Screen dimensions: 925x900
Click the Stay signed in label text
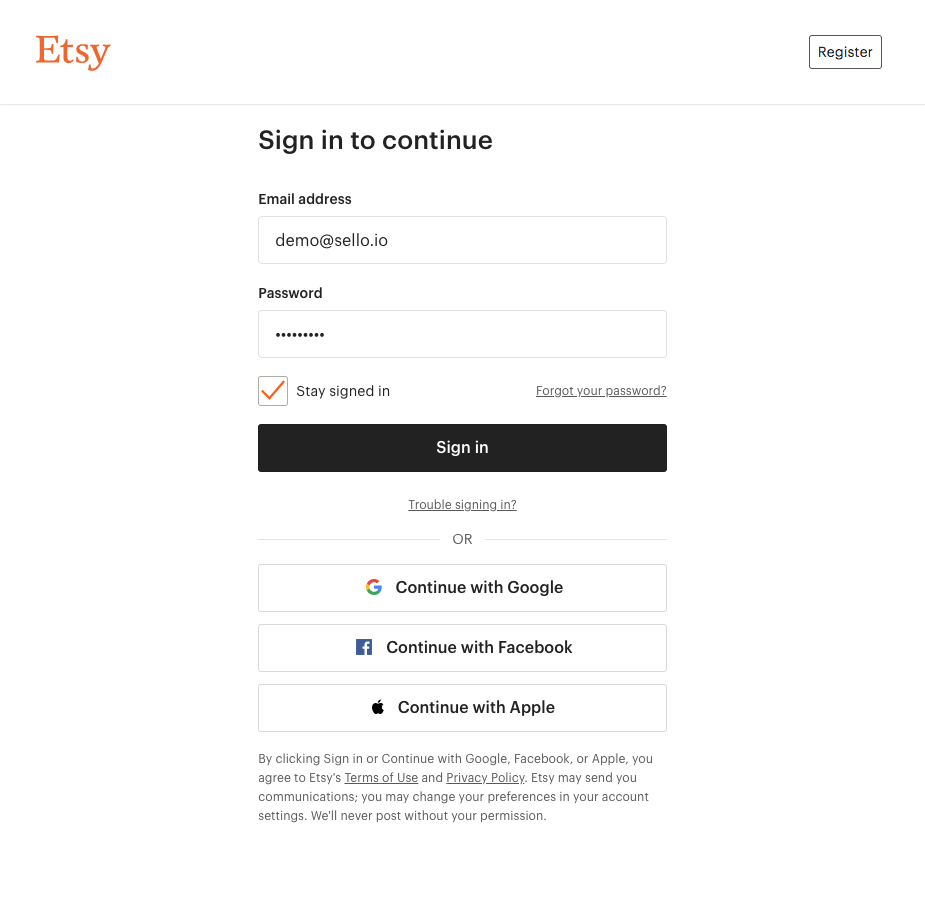click(x=343, y=391)
